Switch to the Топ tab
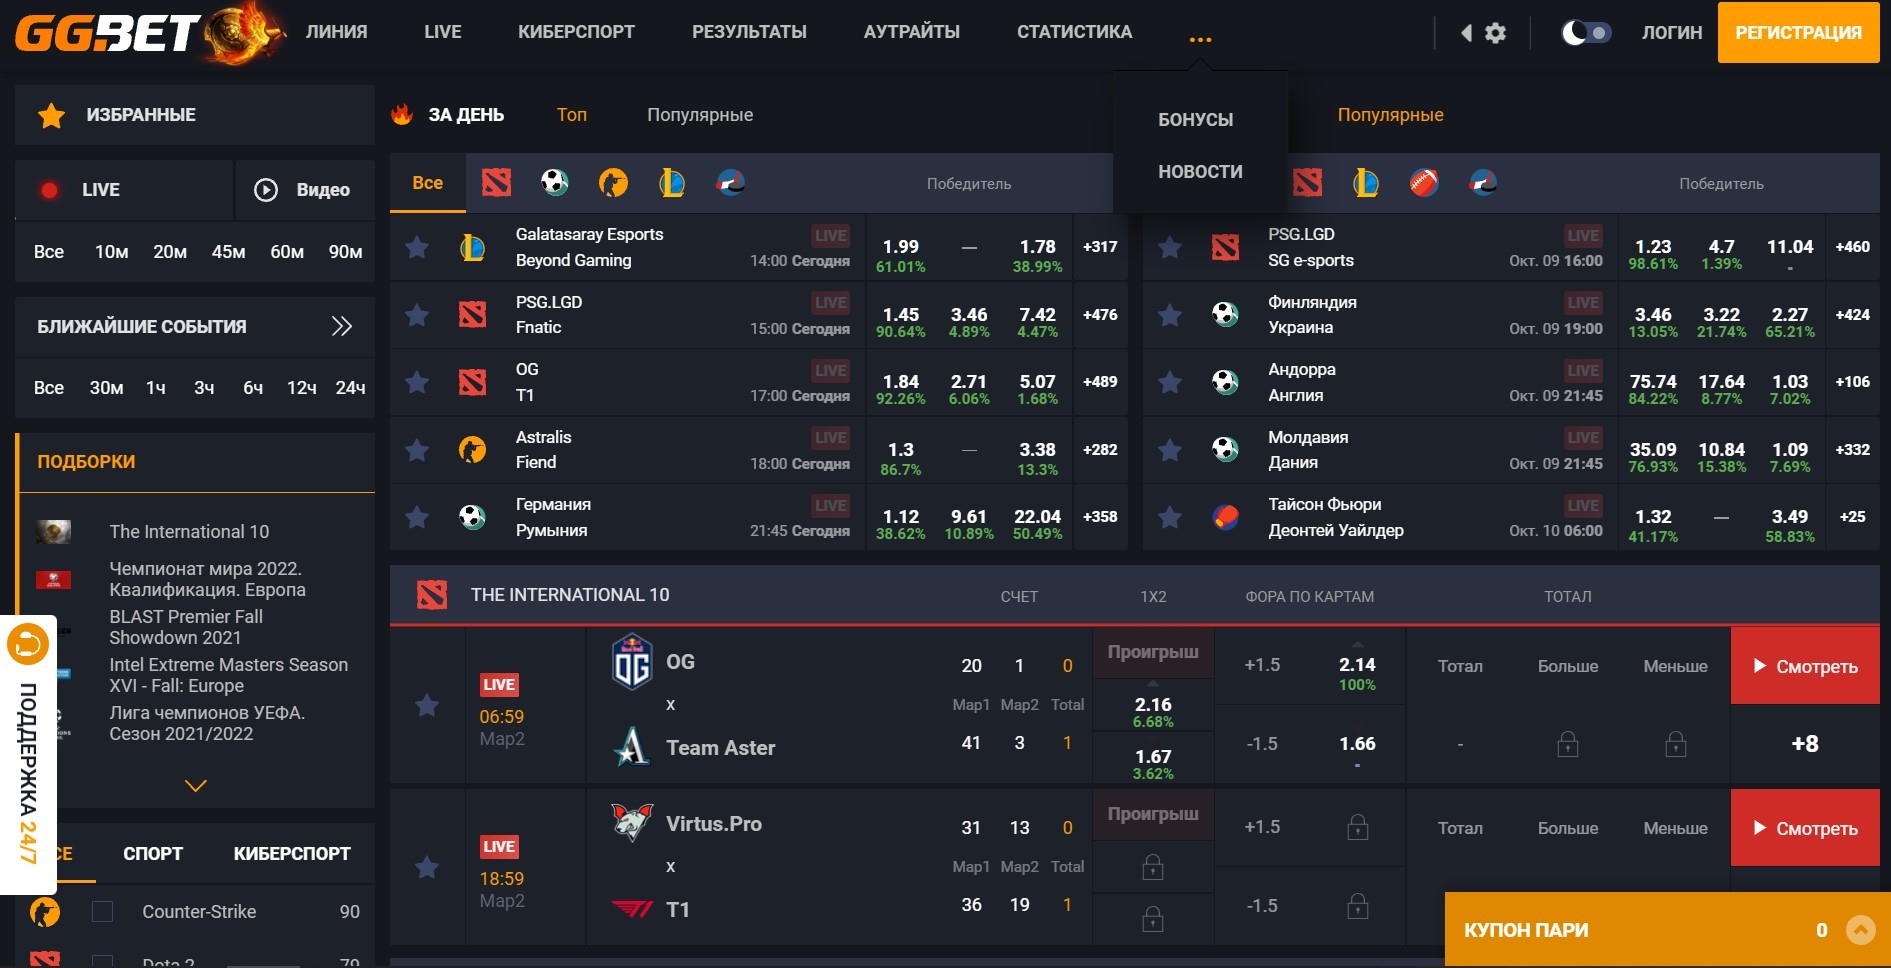Image resolution: width=1891 pixels, height=968 pixels. point(572,115)
